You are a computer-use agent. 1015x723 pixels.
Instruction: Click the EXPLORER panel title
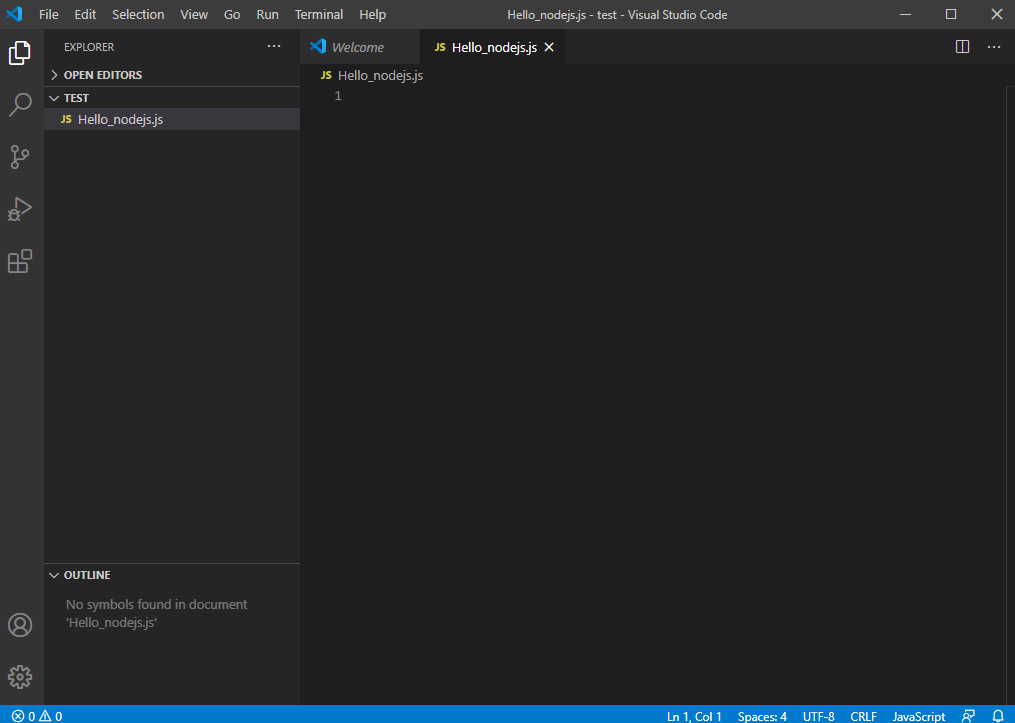[x=89, y=47]
